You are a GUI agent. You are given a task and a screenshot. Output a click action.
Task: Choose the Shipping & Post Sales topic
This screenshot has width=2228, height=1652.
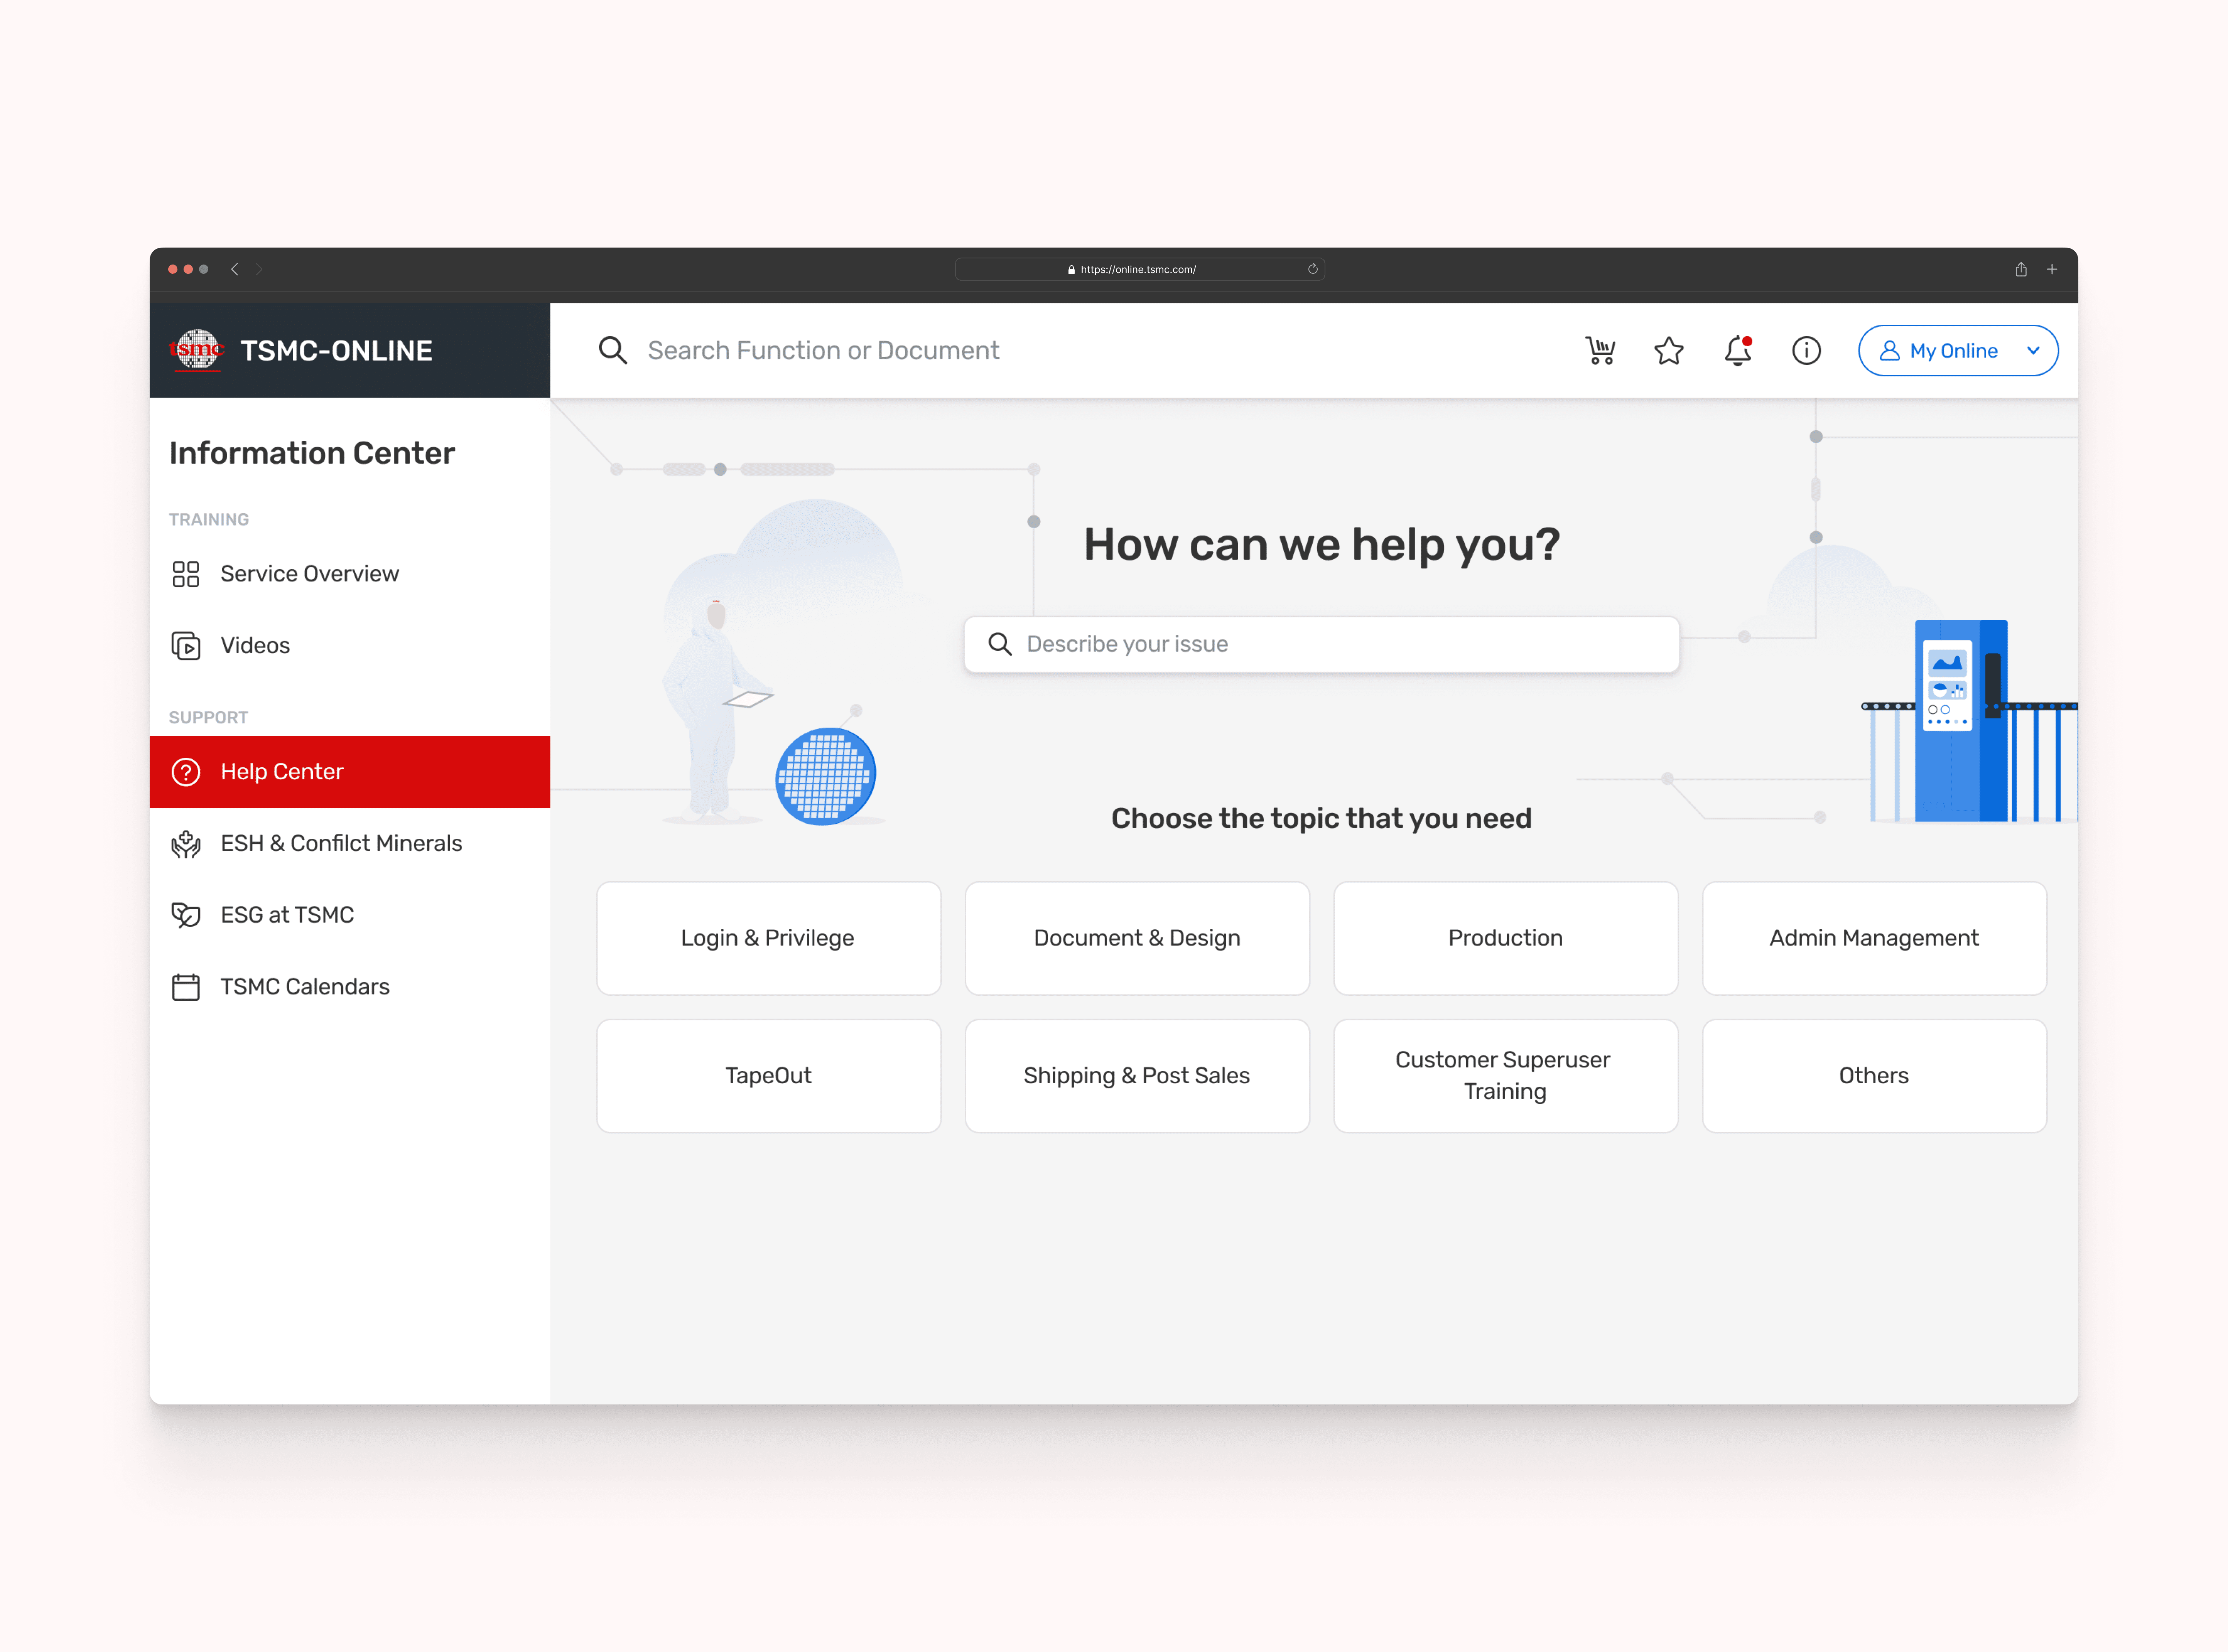point(1137,1076)
